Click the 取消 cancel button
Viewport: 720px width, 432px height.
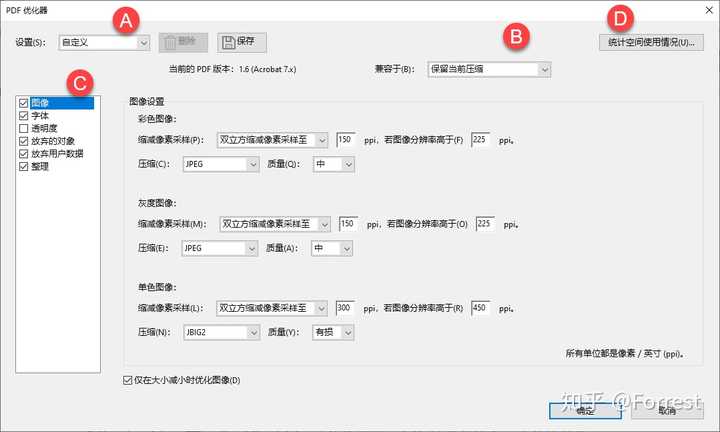(667, 410)
